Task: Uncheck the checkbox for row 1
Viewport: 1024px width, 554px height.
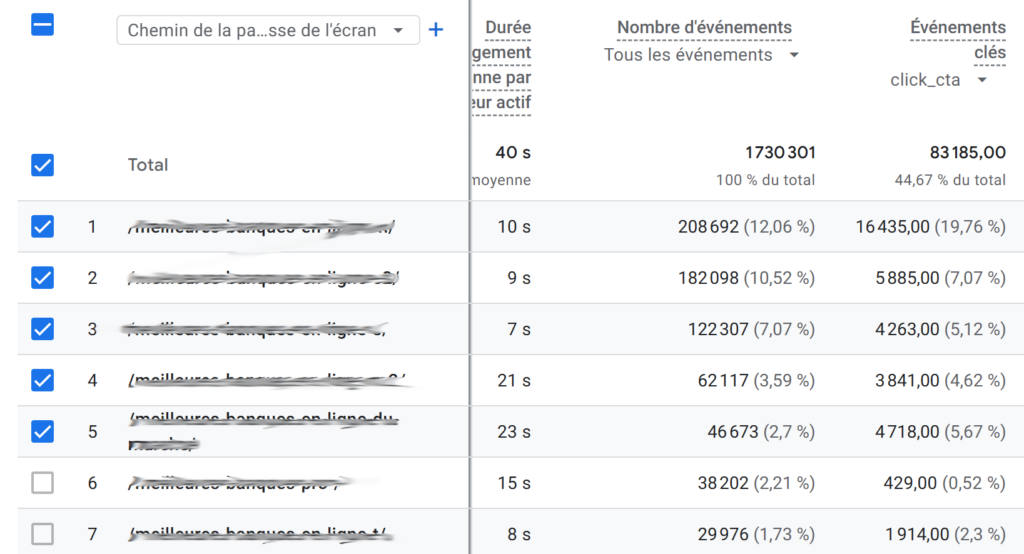Action: click(42, 227)
